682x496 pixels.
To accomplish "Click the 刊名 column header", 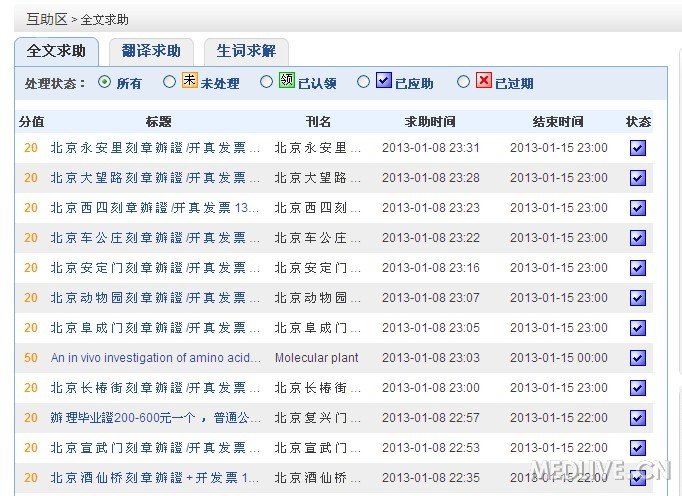I will click(318, 122).
